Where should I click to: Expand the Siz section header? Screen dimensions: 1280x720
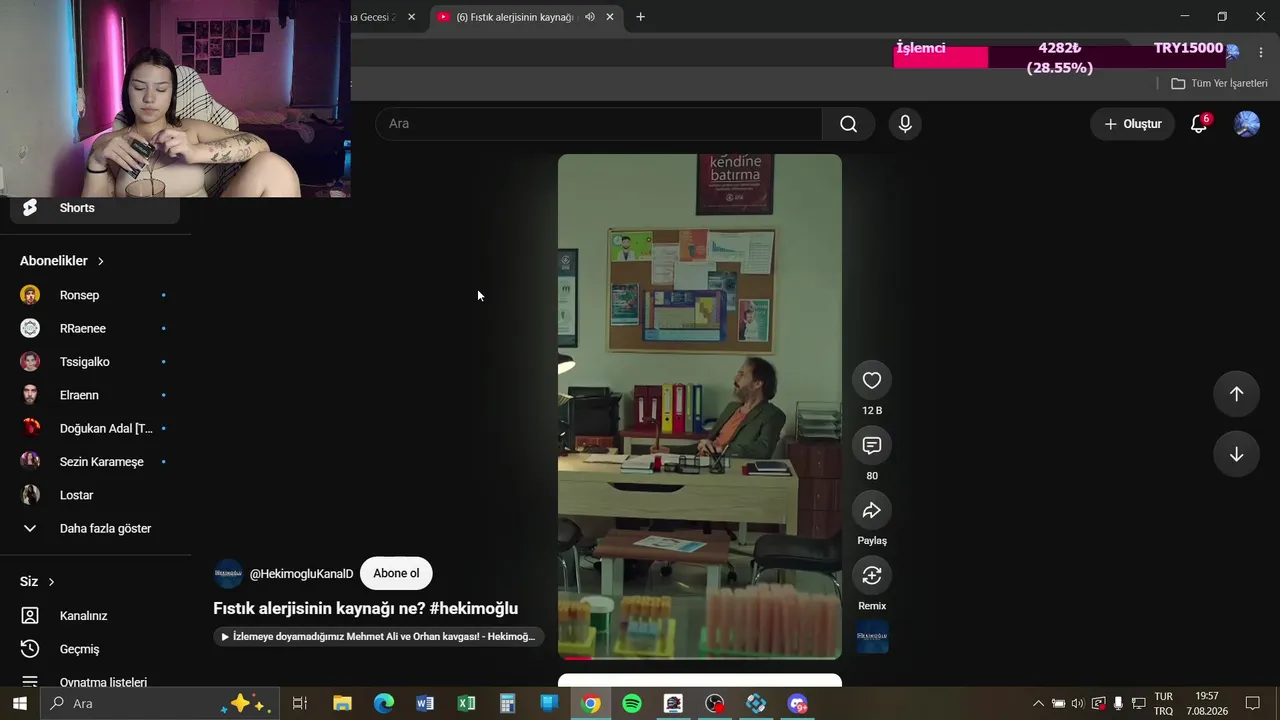coord(37,581)
